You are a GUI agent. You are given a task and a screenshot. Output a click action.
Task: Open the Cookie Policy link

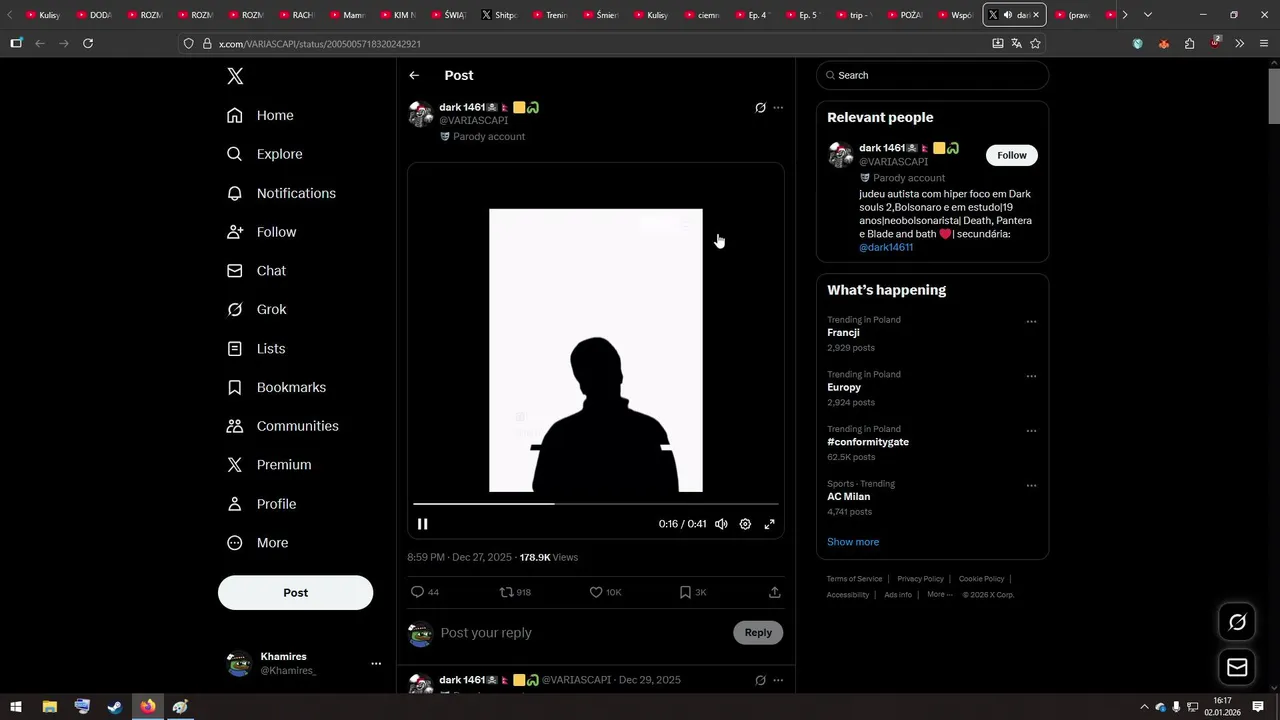981,579
